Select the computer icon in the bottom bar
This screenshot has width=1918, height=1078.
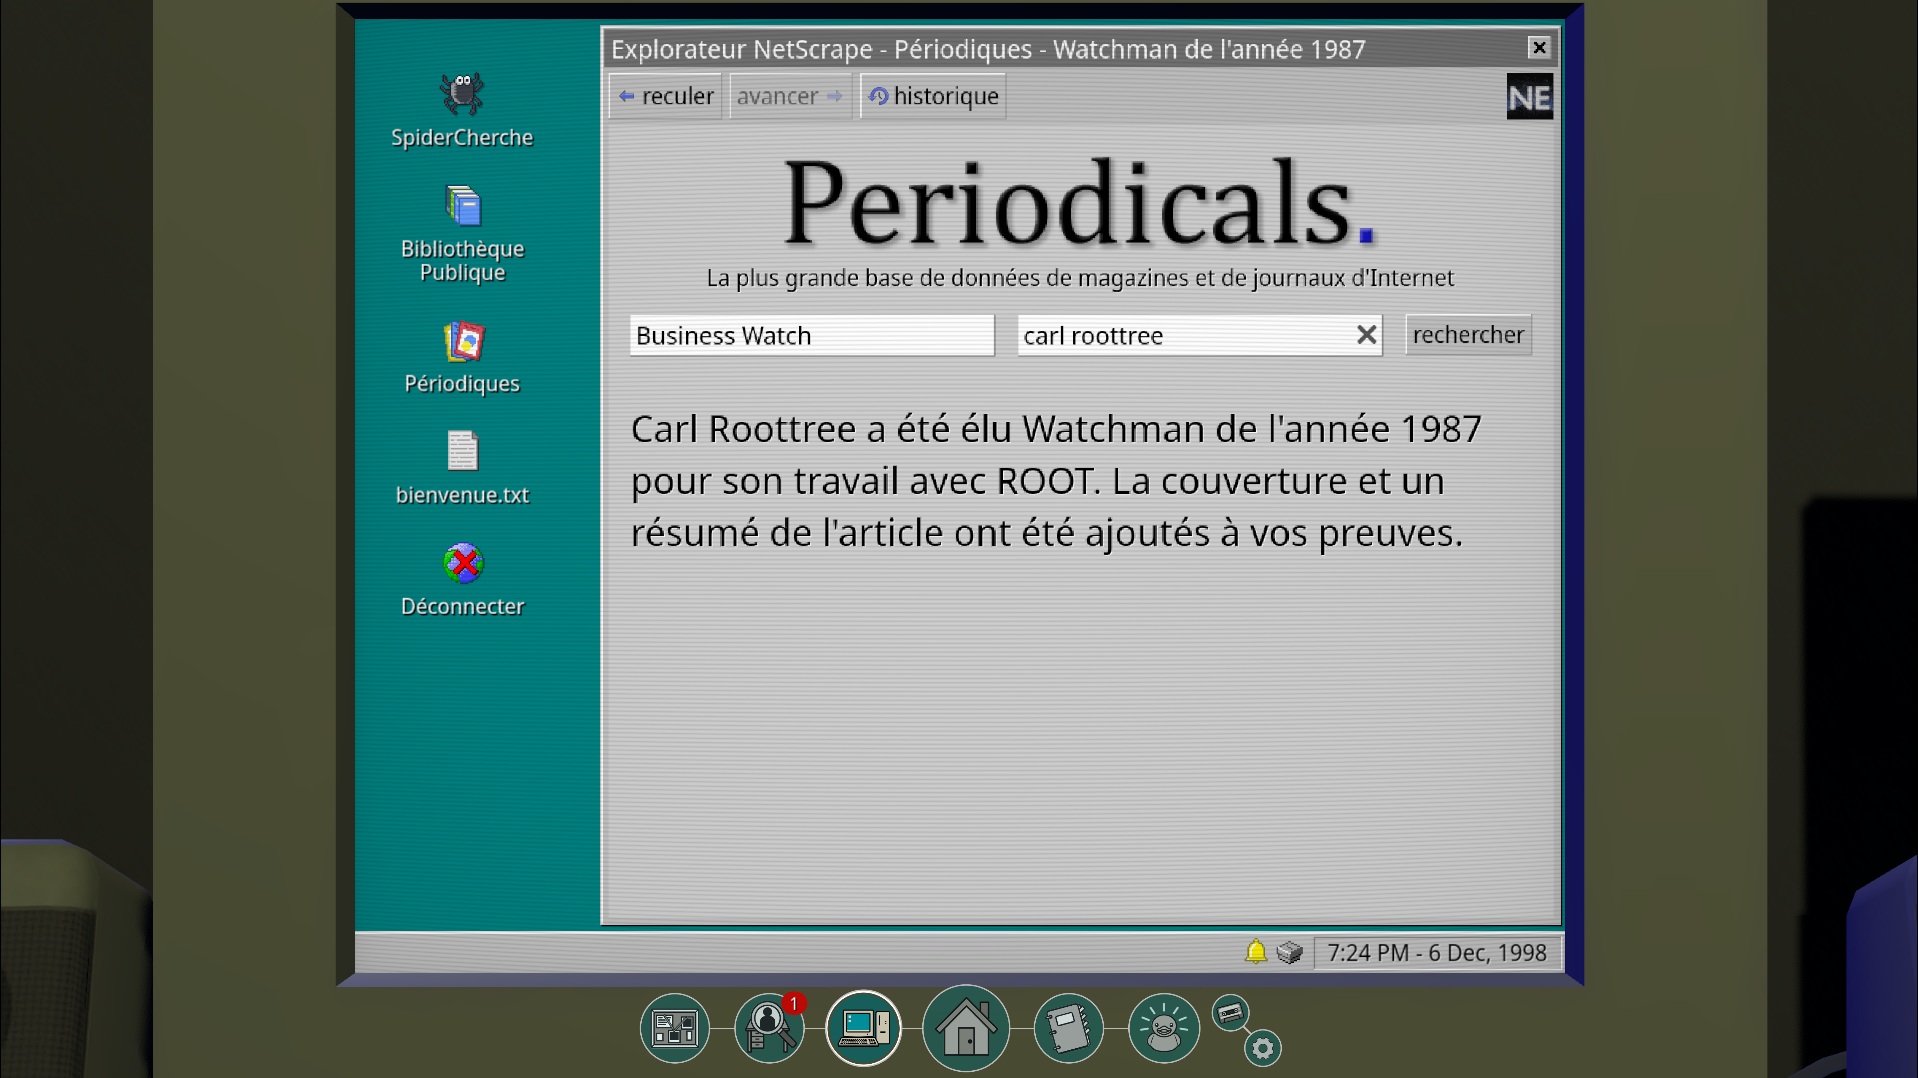863,1028
